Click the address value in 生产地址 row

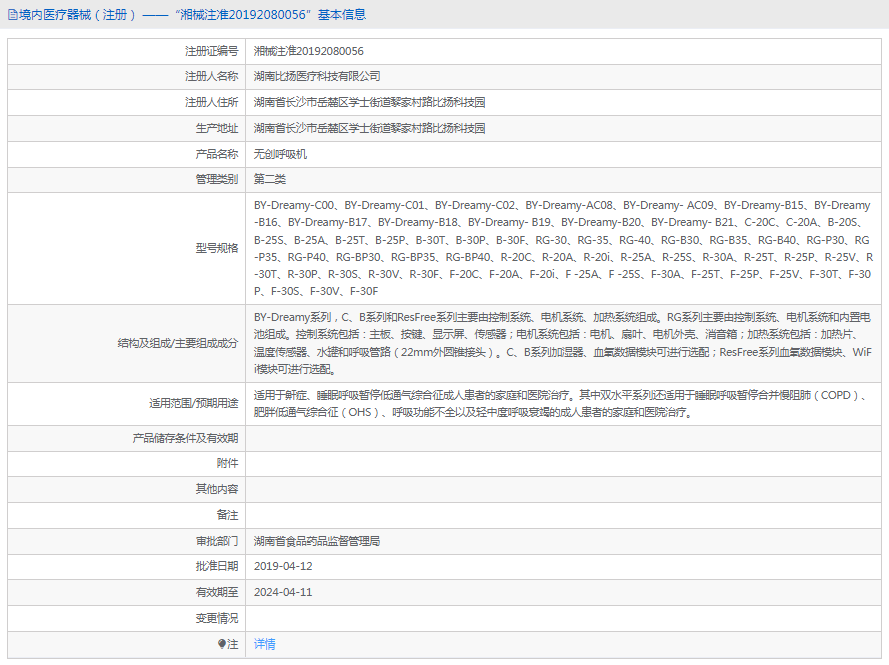369,128
